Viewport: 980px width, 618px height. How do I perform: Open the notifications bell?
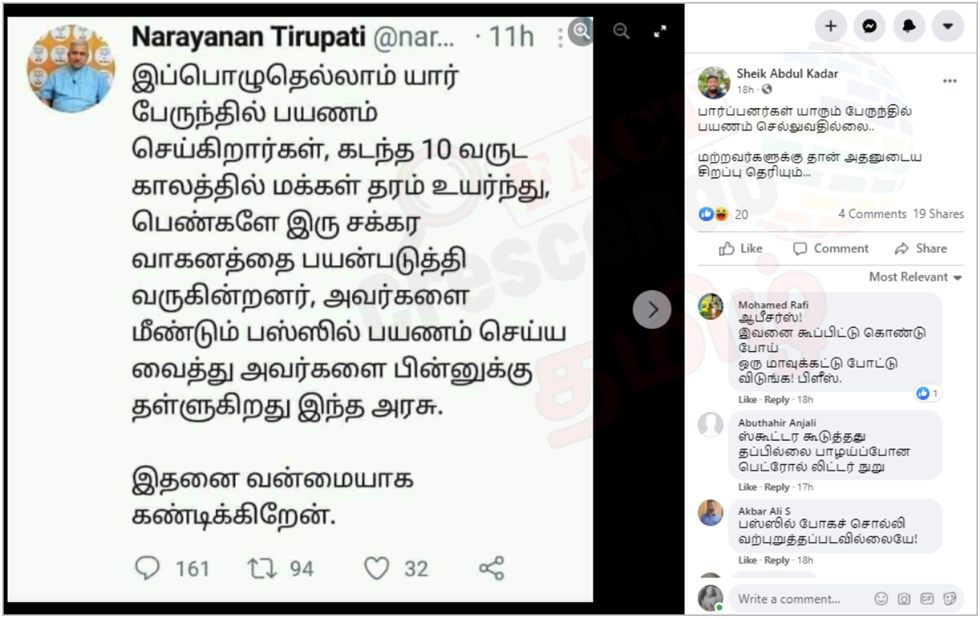[909, 26]
